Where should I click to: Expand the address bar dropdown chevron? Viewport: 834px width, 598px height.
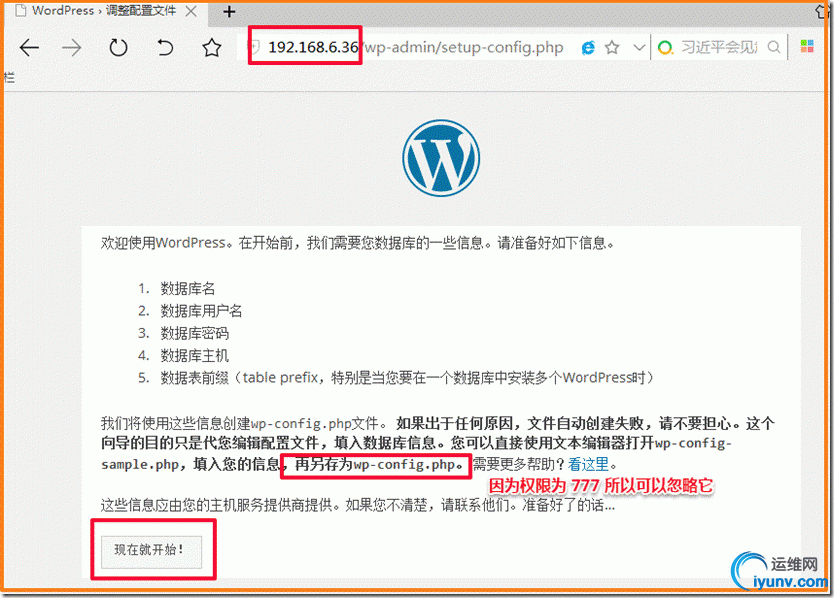[x=639, y=48]
